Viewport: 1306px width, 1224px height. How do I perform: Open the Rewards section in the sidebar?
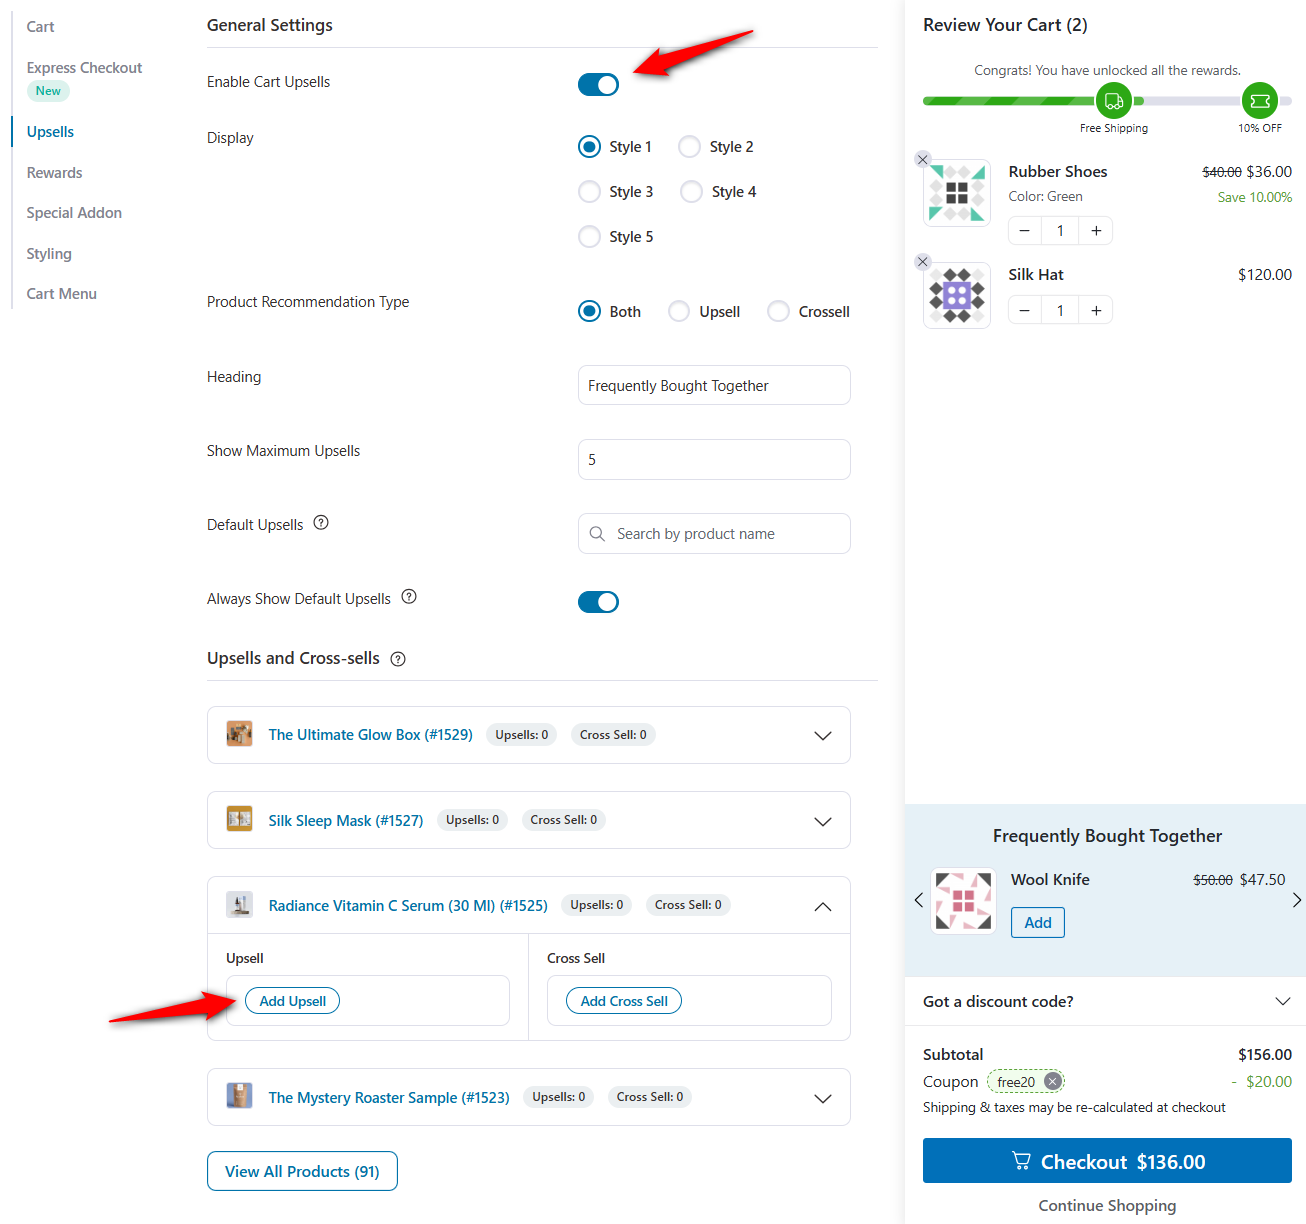(54, 172)
